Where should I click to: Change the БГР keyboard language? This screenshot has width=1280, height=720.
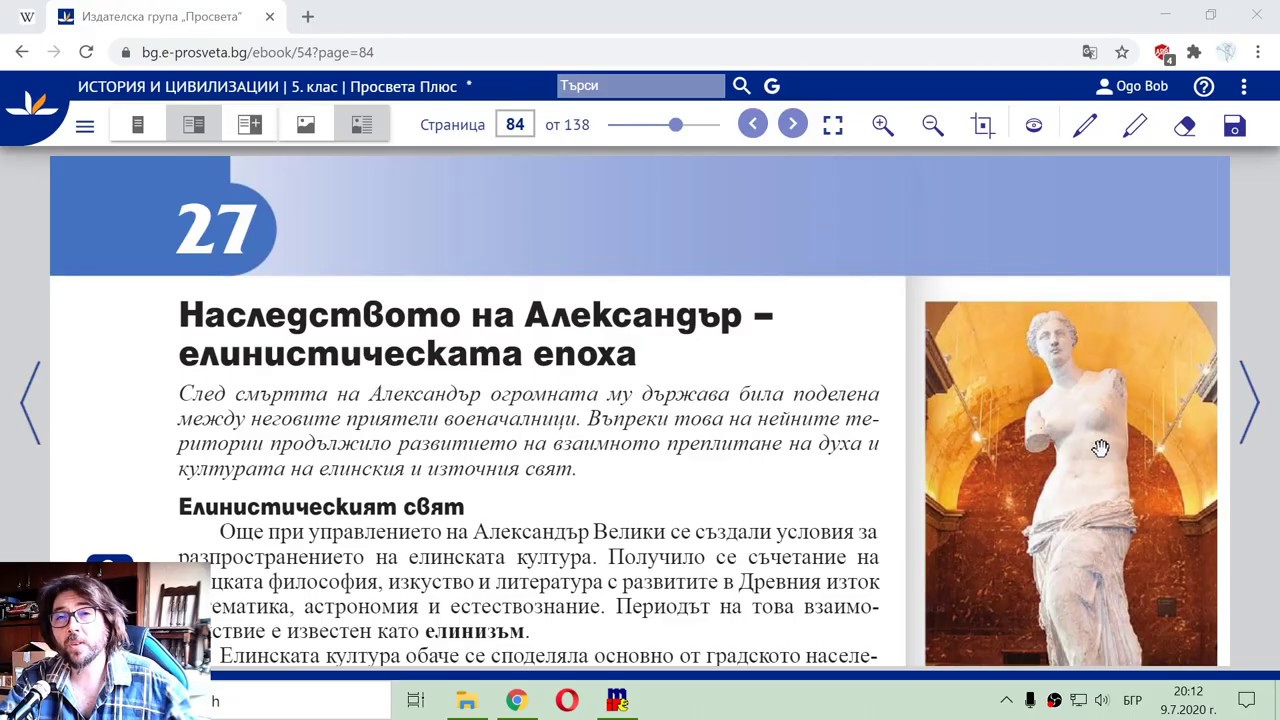1133,700
